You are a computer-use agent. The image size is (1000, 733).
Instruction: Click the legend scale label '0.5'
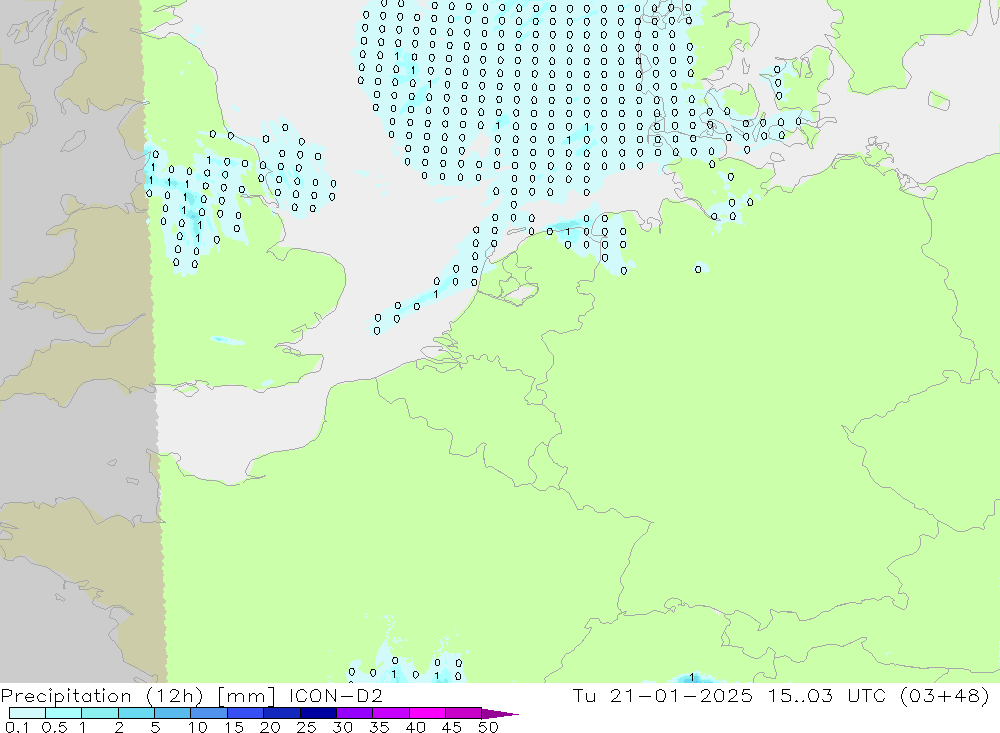click(54, 727)
